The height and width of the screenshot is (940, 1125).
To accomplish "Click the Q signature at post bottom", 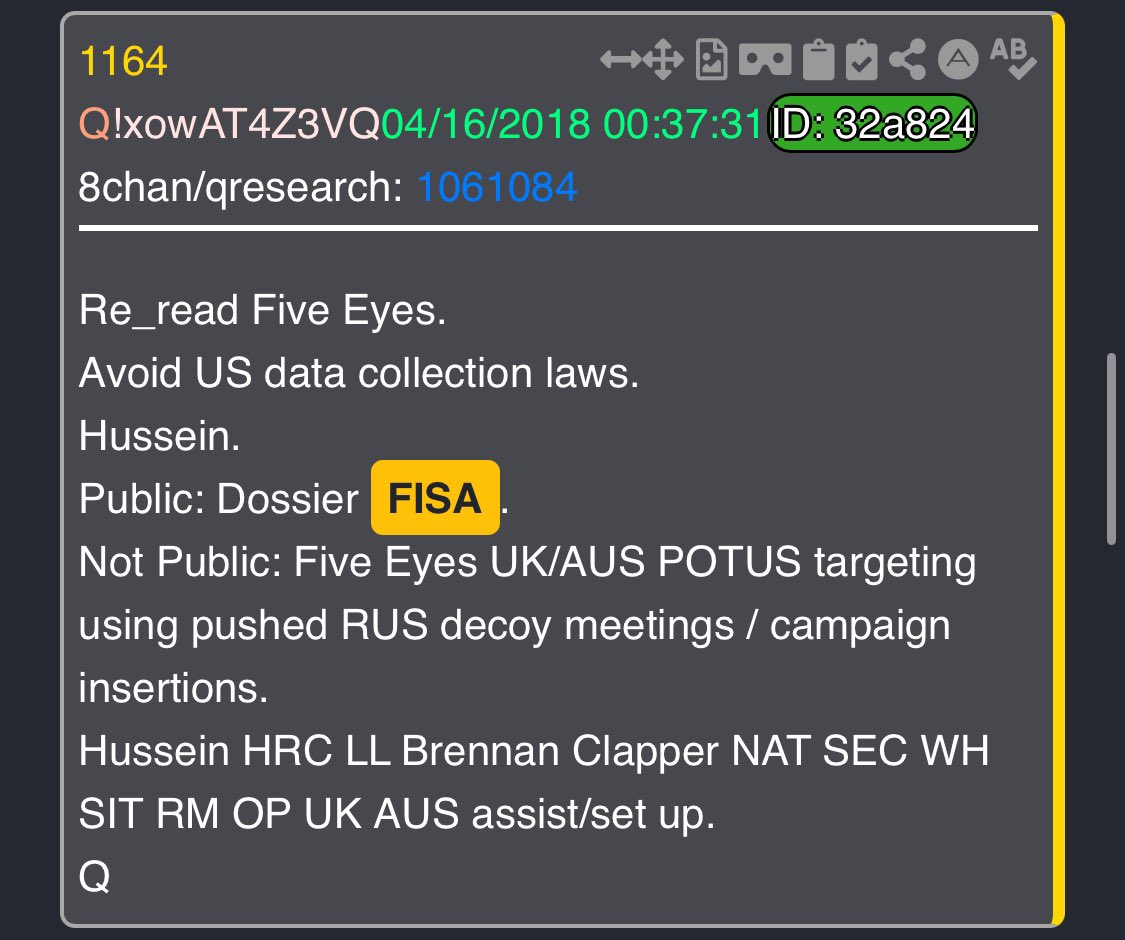I will tap(95, 877).
